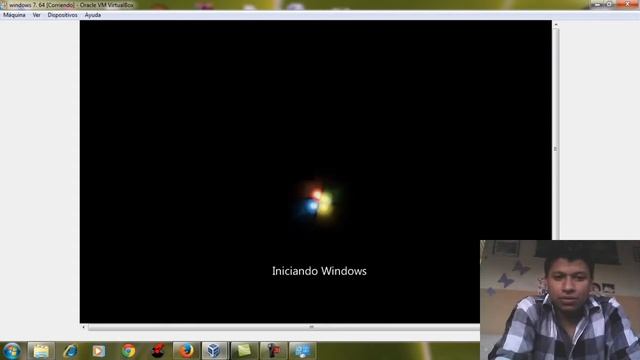Click the webcam overlay video
Viewport: 640px width, 360px height.
pos(560,300)
